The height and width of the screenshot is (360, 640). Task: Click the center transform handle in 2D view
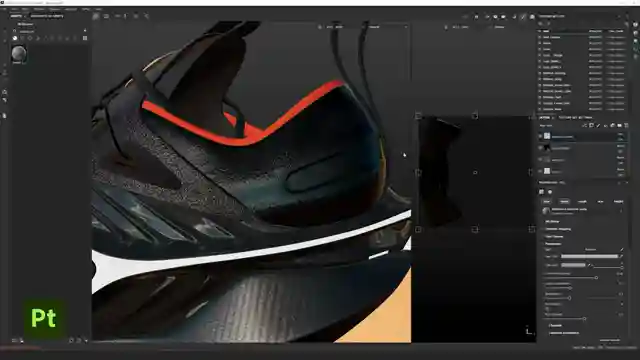(x=475, y=173)
